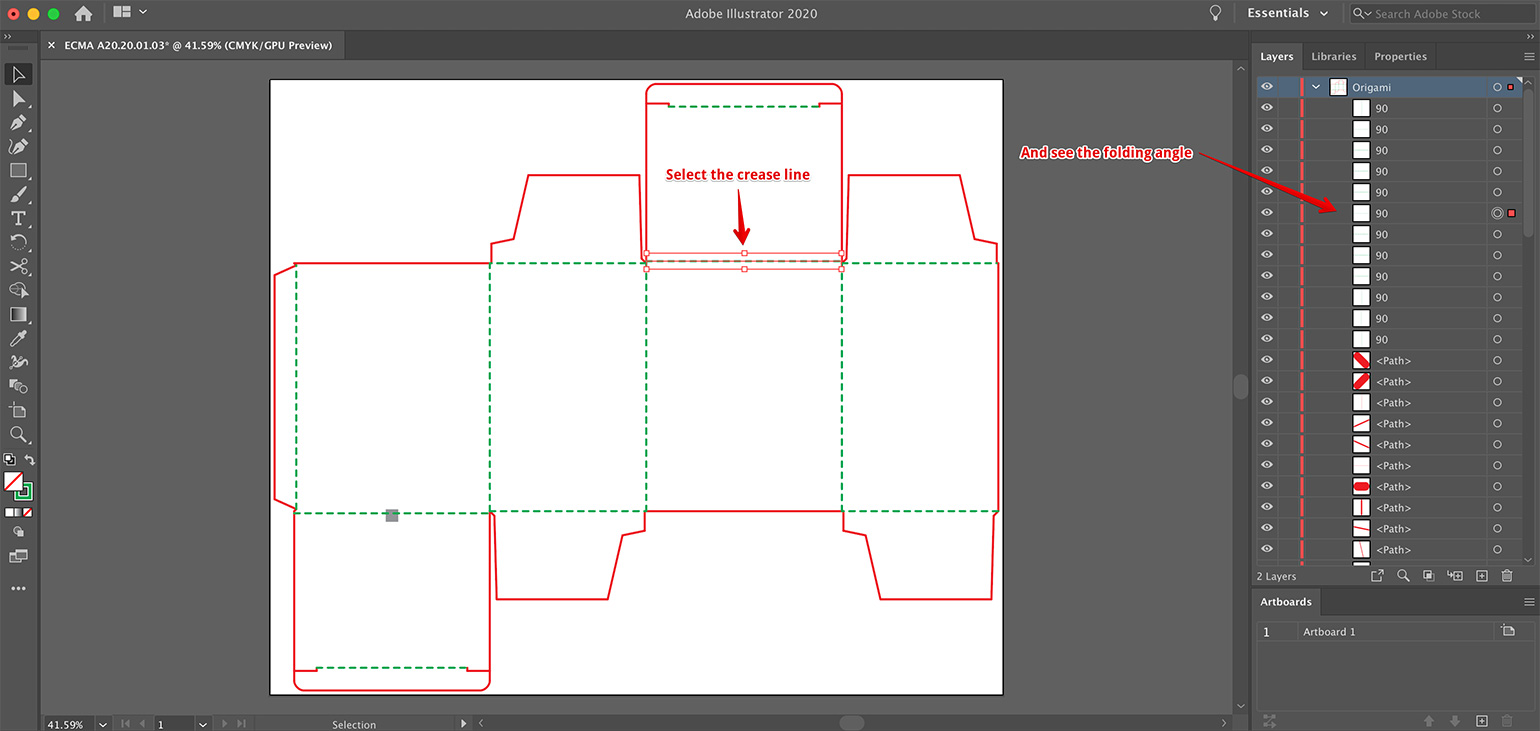Collapse the Origami layer tree

click(1316, 87)
